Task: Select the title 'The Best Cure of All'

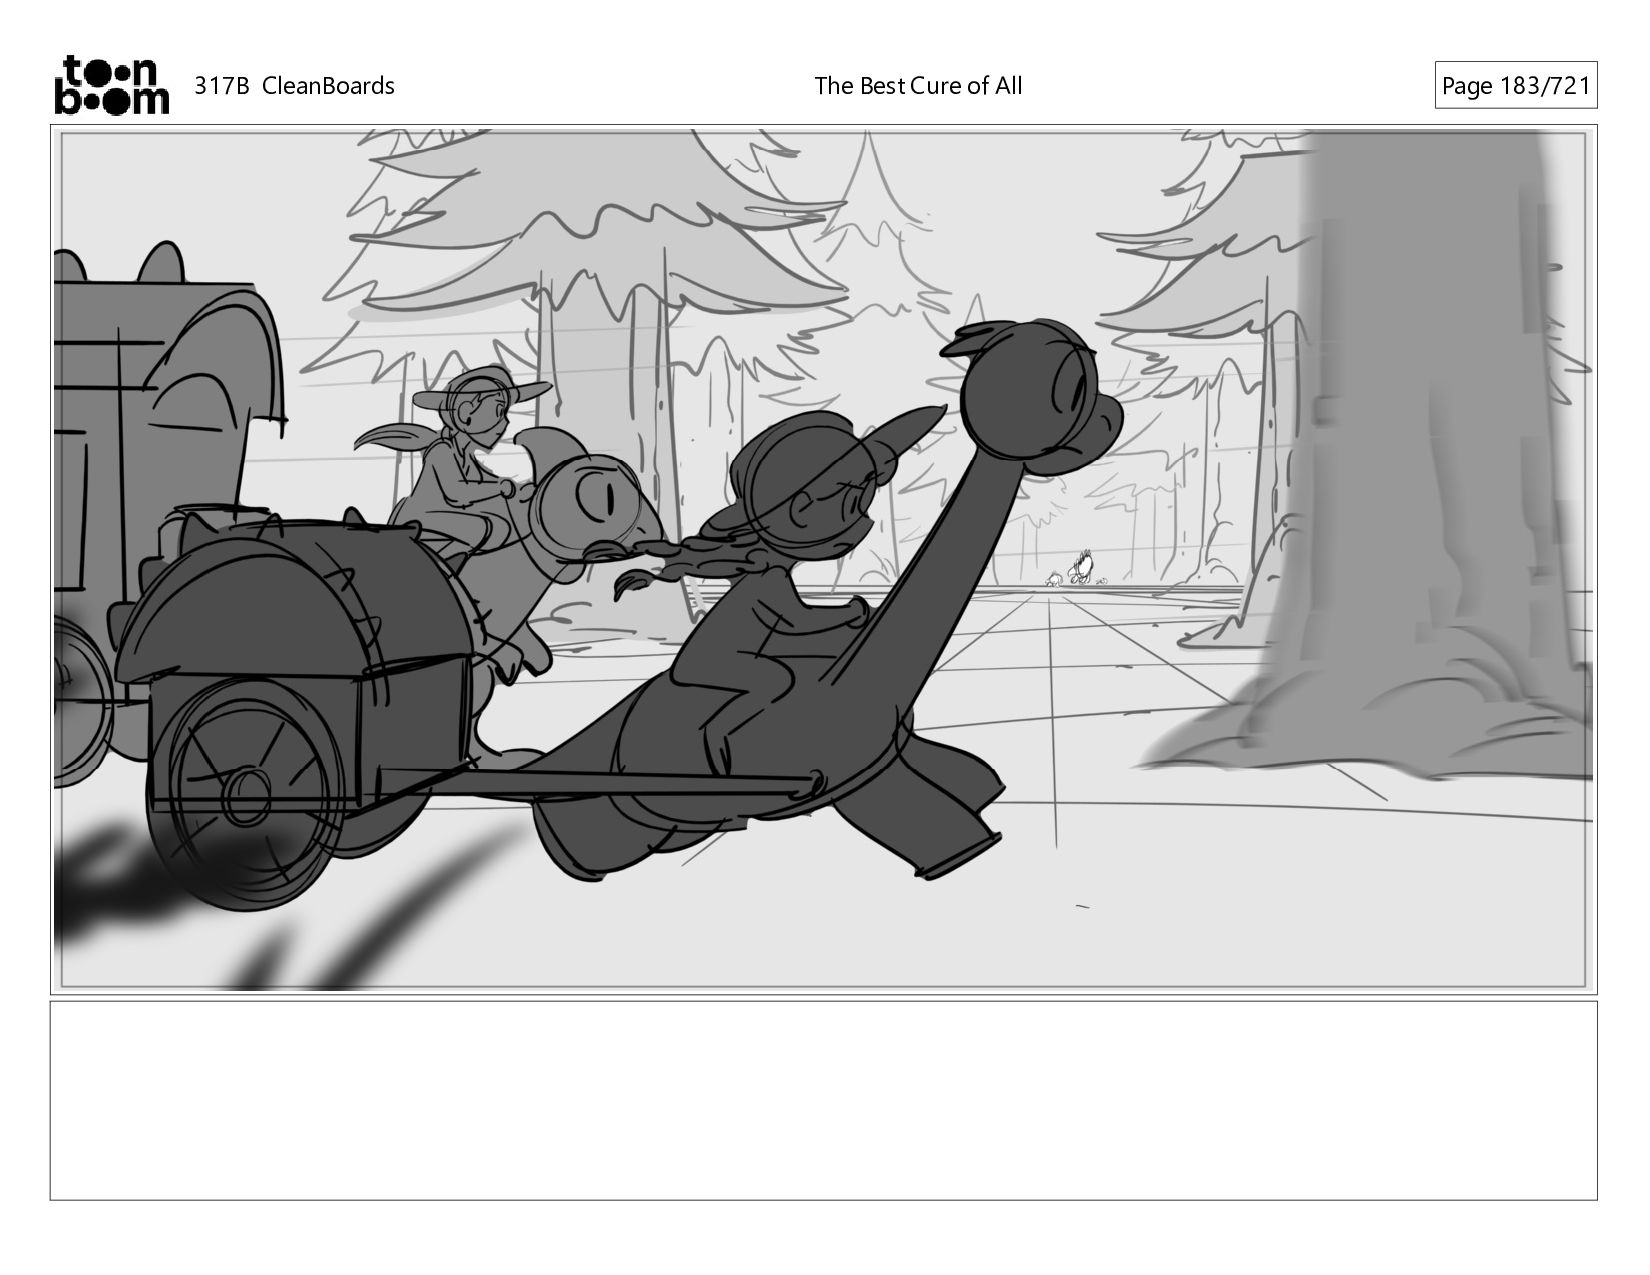Action: pos(918,86)
